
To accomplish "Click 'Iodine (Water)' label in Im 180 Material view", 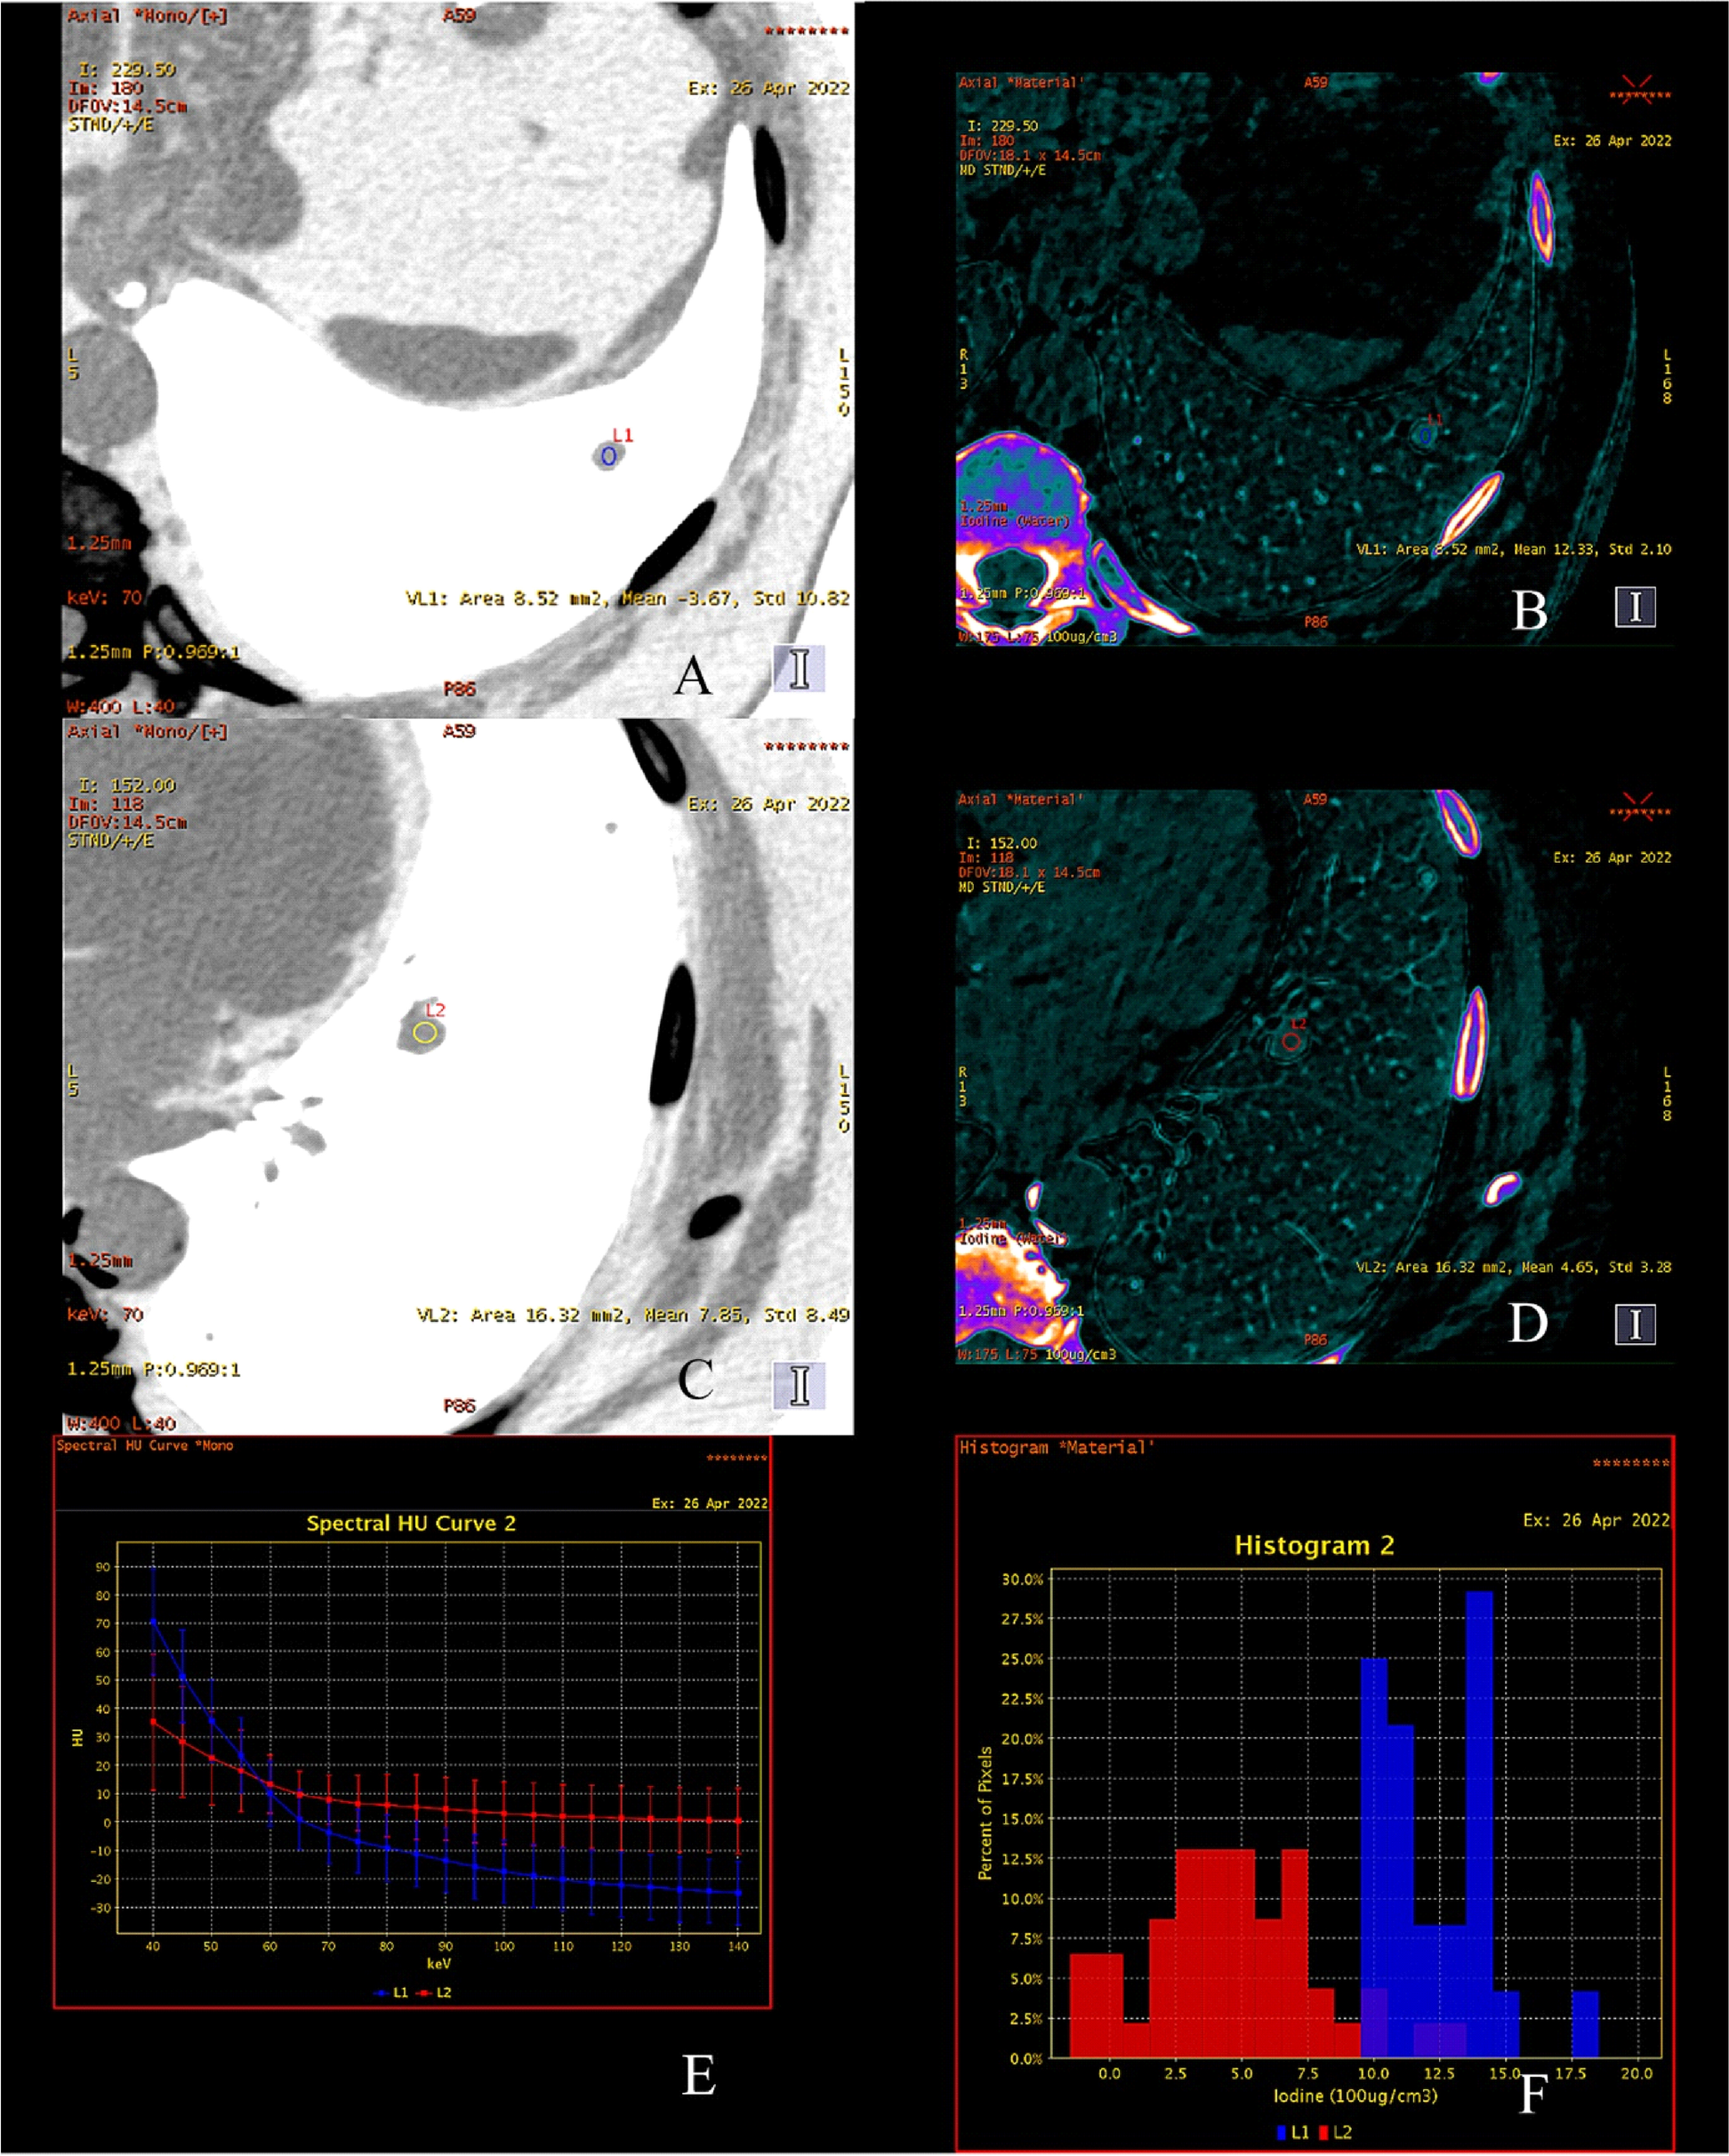I will coord(1015,521).
